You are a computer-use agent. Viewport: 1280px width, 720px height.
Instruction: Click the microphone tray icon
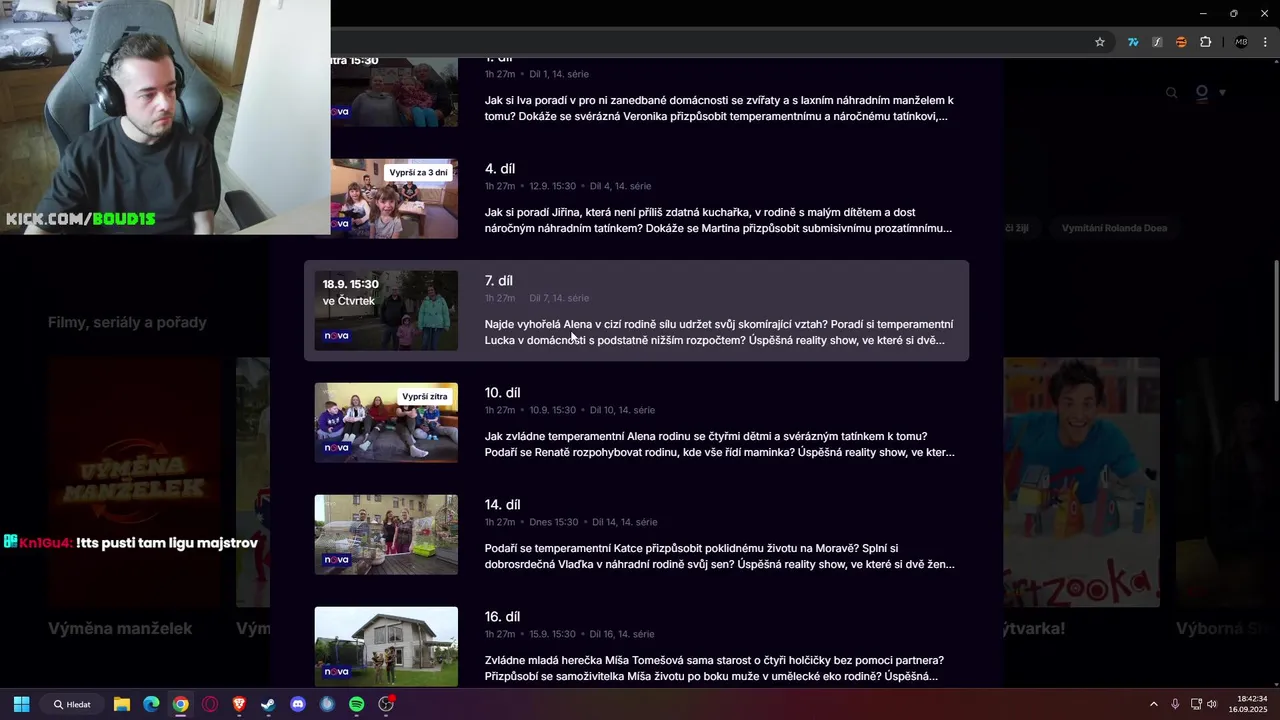click(1175, 704)
